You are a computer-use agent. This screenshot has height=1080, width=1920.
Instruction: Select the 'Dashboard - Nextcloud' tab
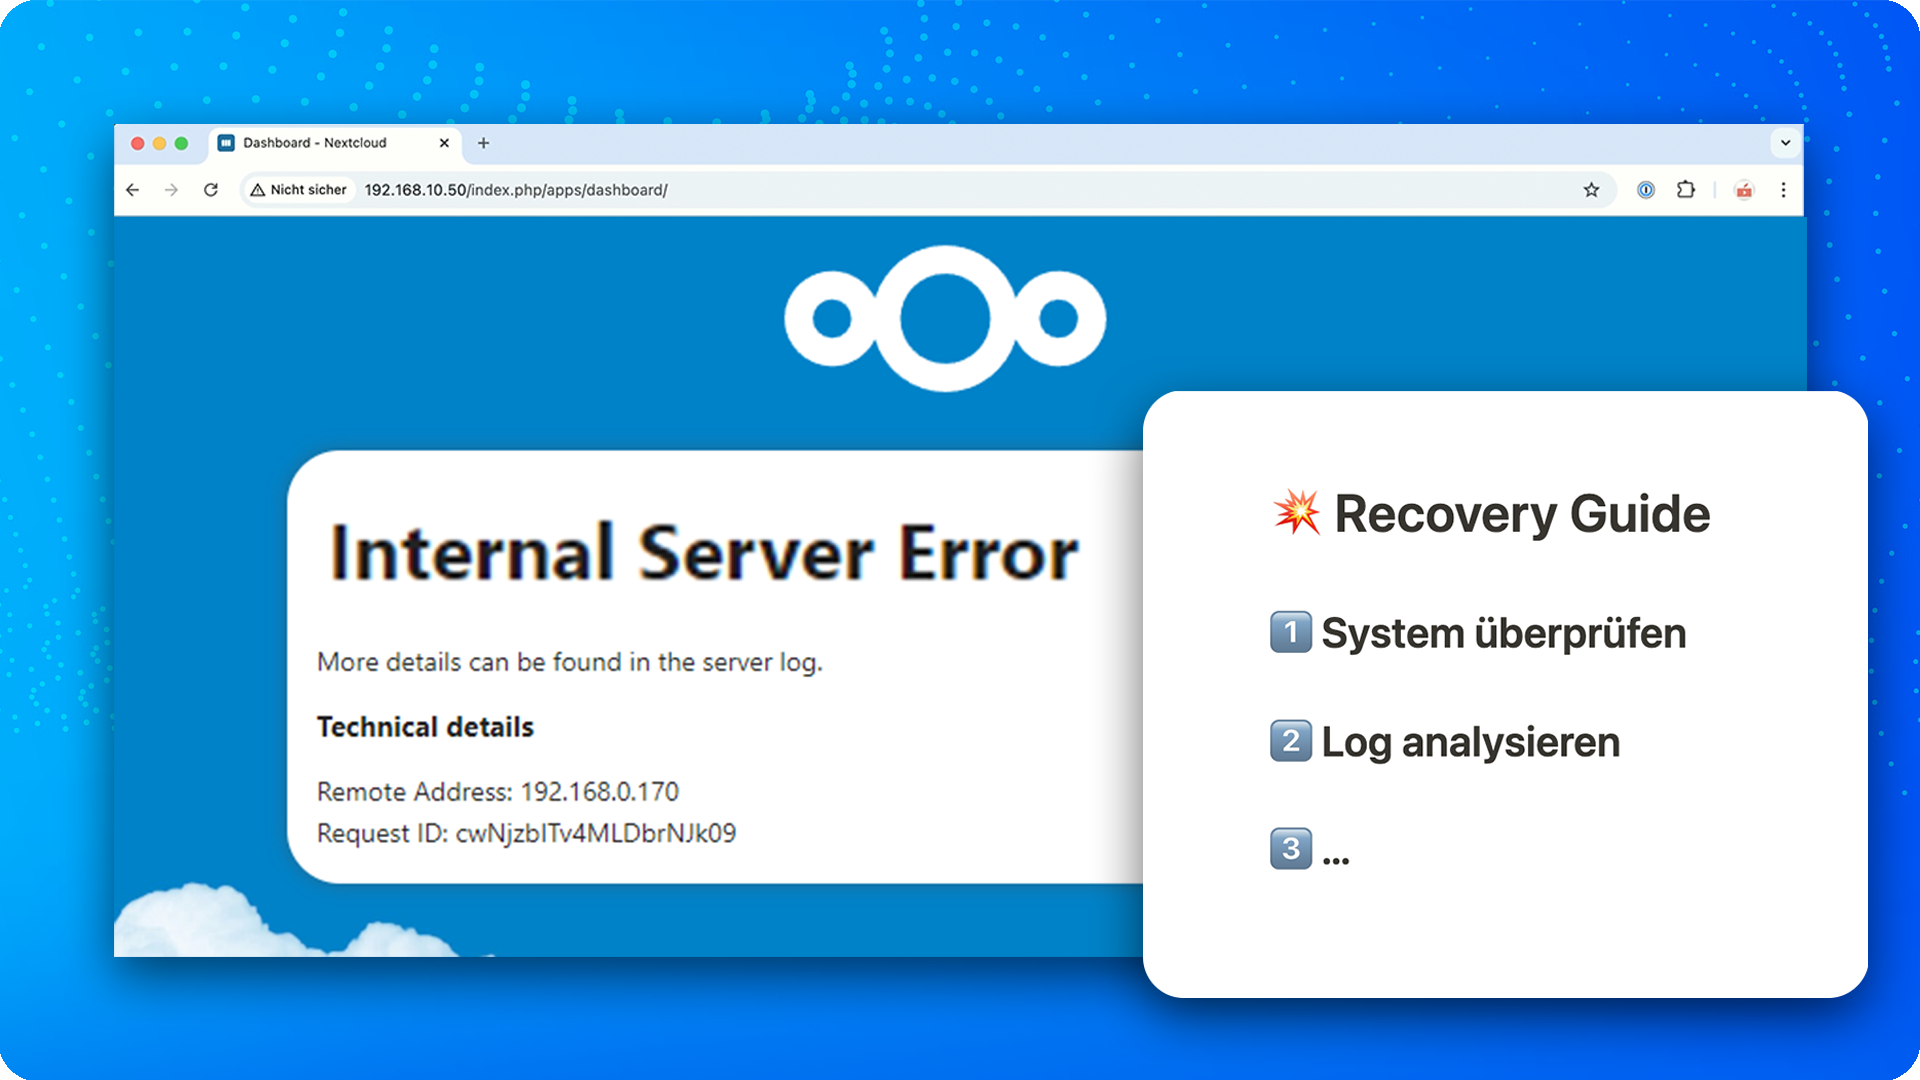point(335,143)
